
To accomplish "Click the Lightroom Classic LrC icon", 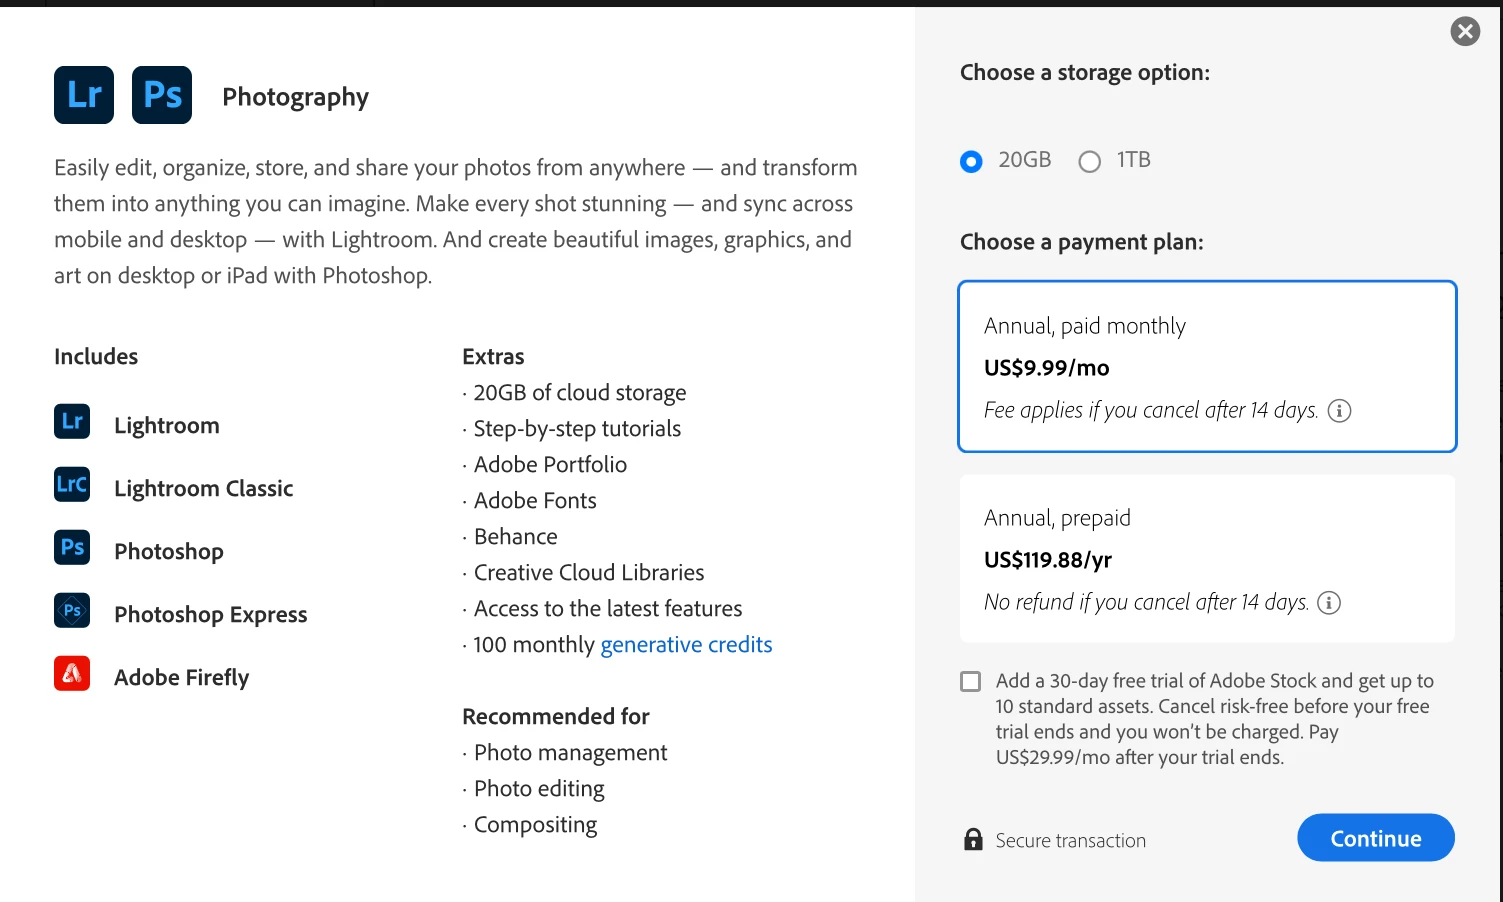I will click(72, 485).
